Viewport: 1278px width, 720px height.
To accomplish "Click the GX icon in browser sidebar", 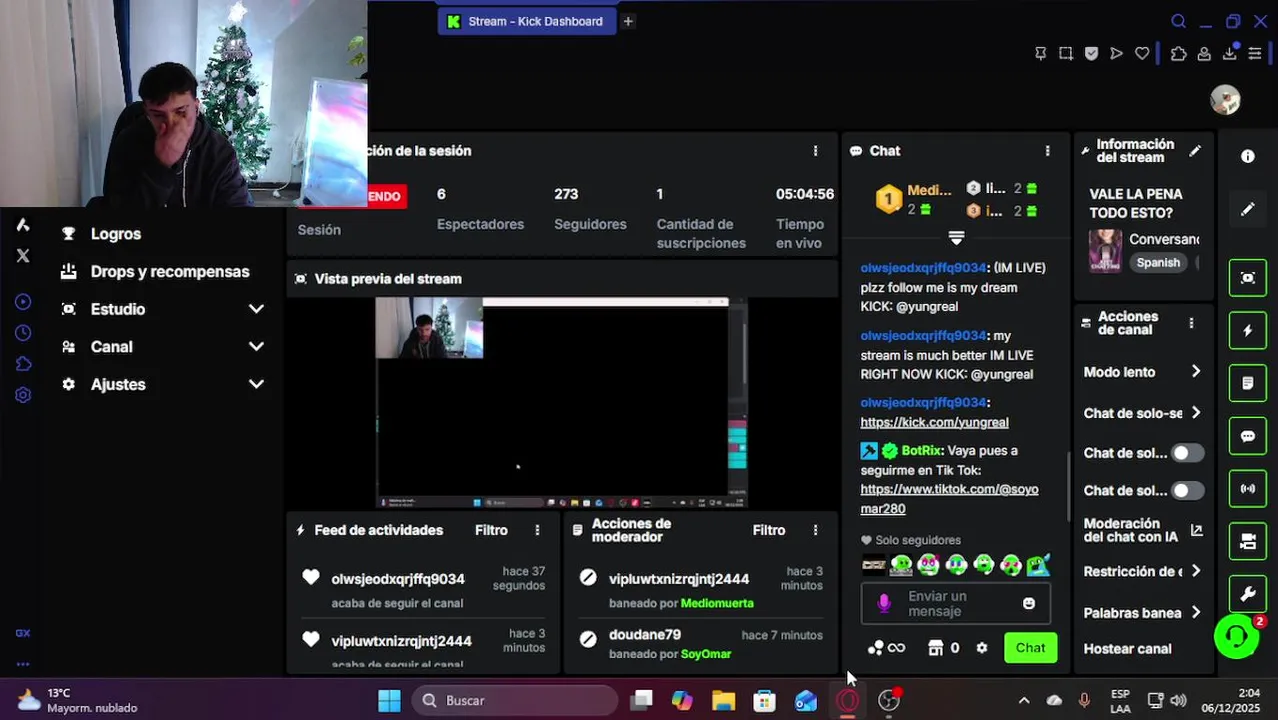I will [x=23, y=633].
